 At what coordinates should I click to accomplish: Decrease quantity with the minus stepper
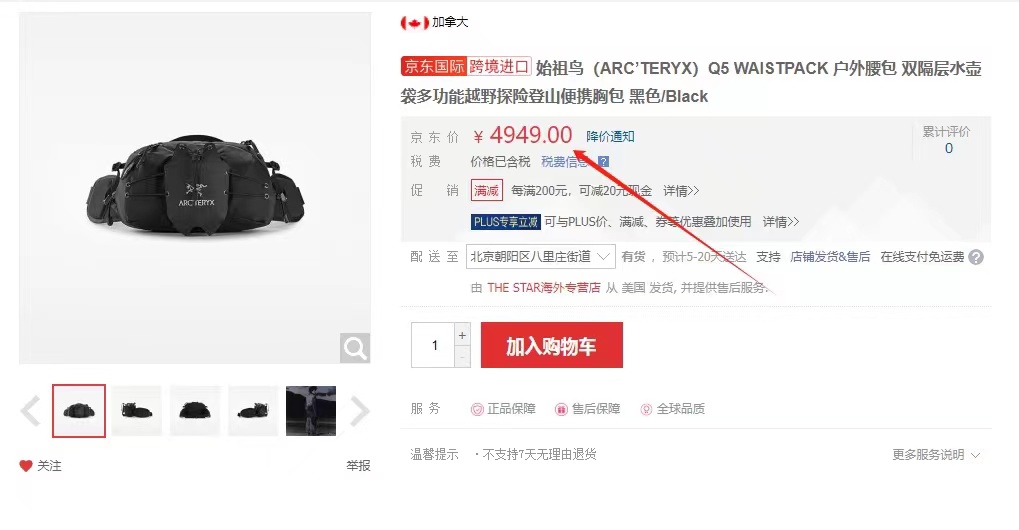(x=462, y=357)
